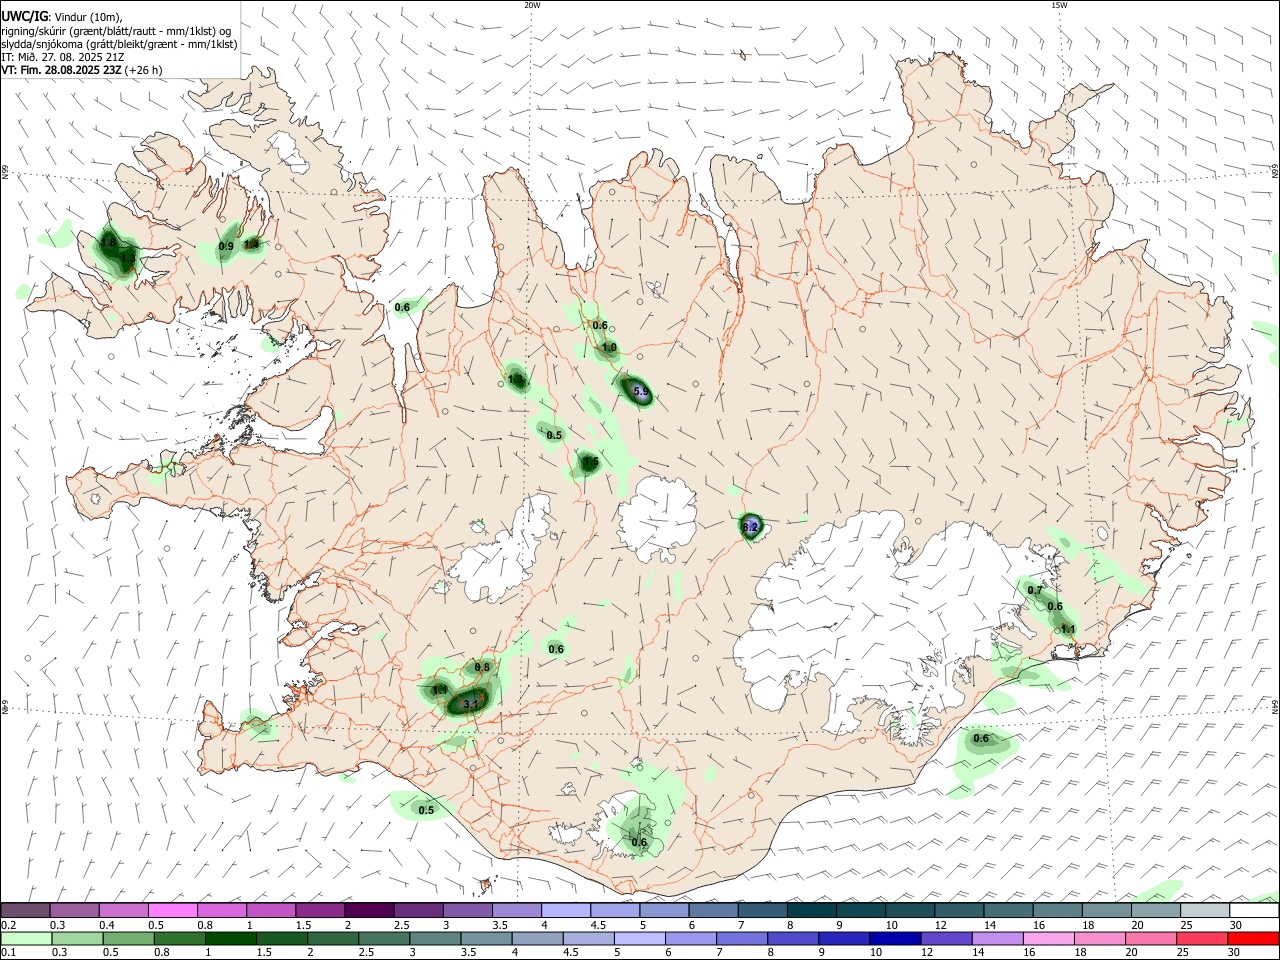1280x960 pixels.
Task: Pick the dark navy blue legend swatch
Action: (x=893, y=939)
